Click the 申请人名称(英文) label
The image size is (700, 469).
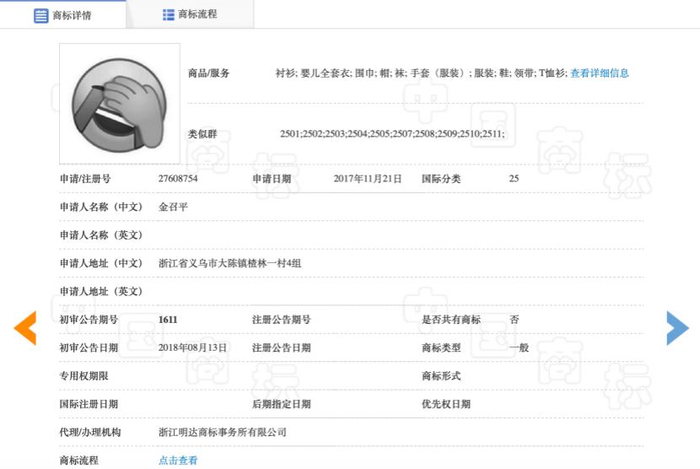[x=101, y=235]
